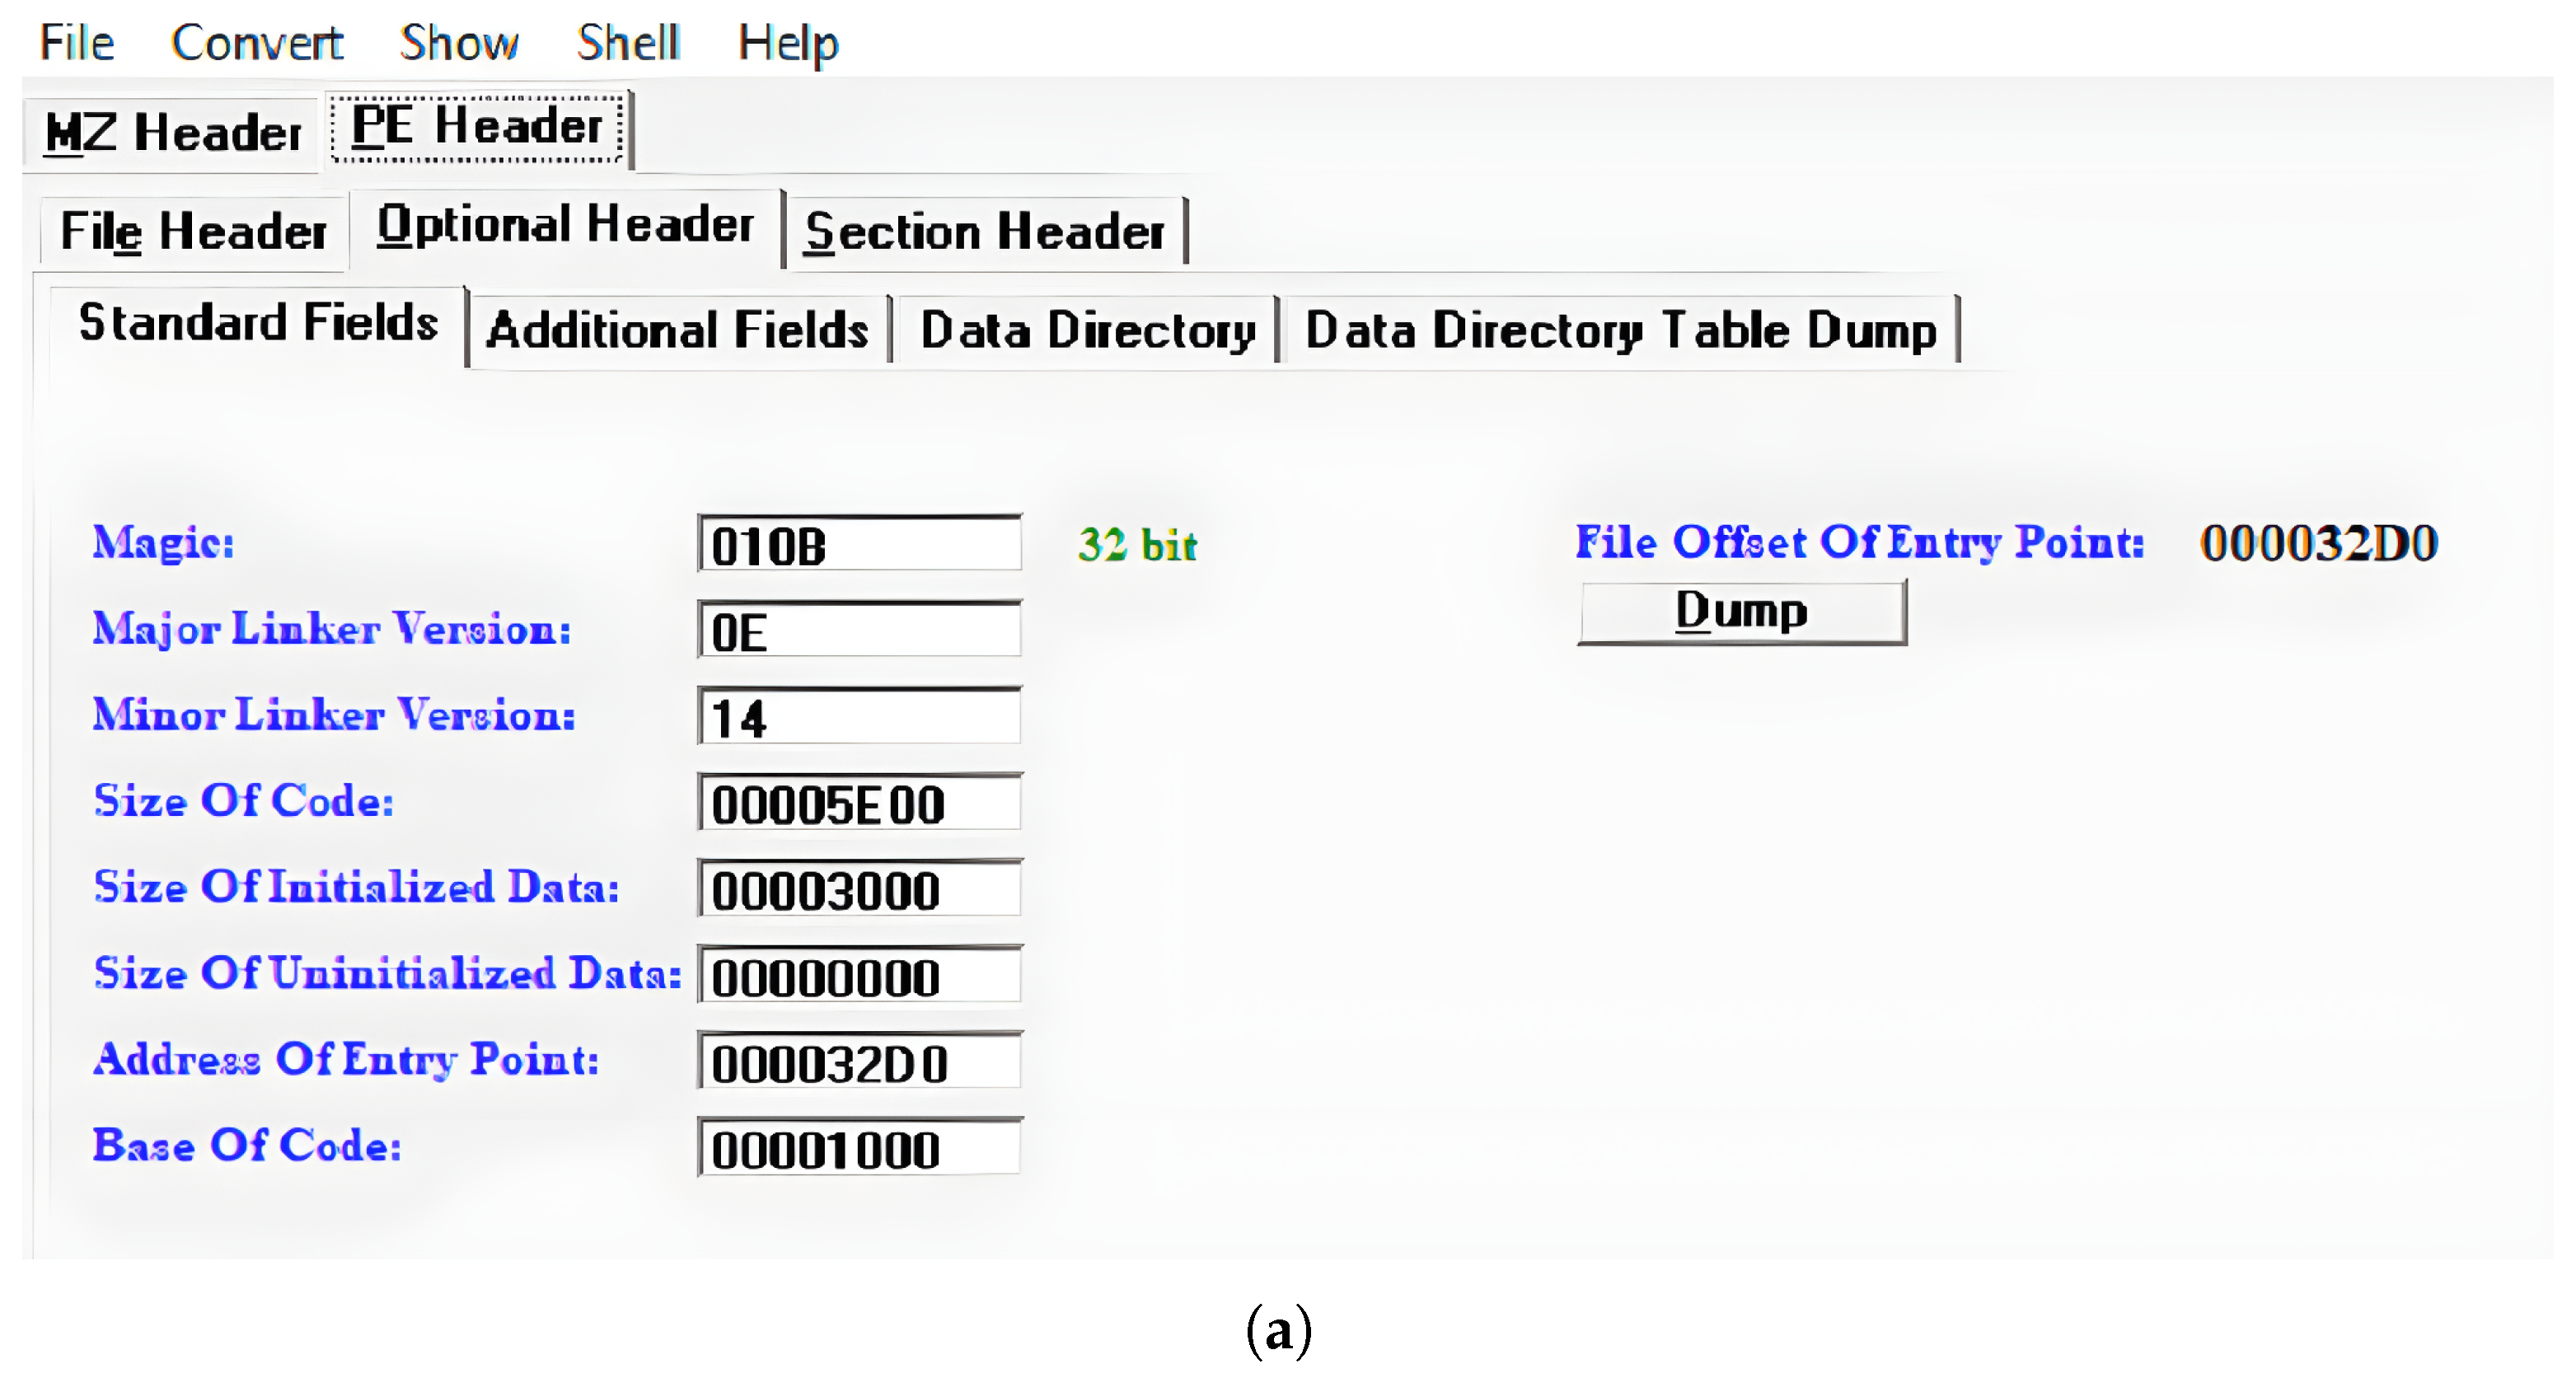Open the Show menu
The width and height of the screenshot is (2576, 1378).
pos(459,43)
